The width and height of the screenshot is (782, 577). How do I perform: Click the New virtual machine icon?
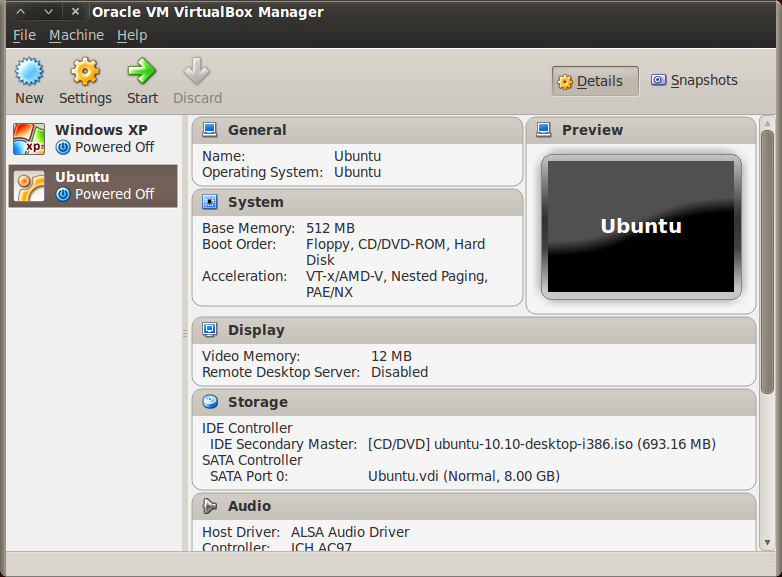coord(29,71)
